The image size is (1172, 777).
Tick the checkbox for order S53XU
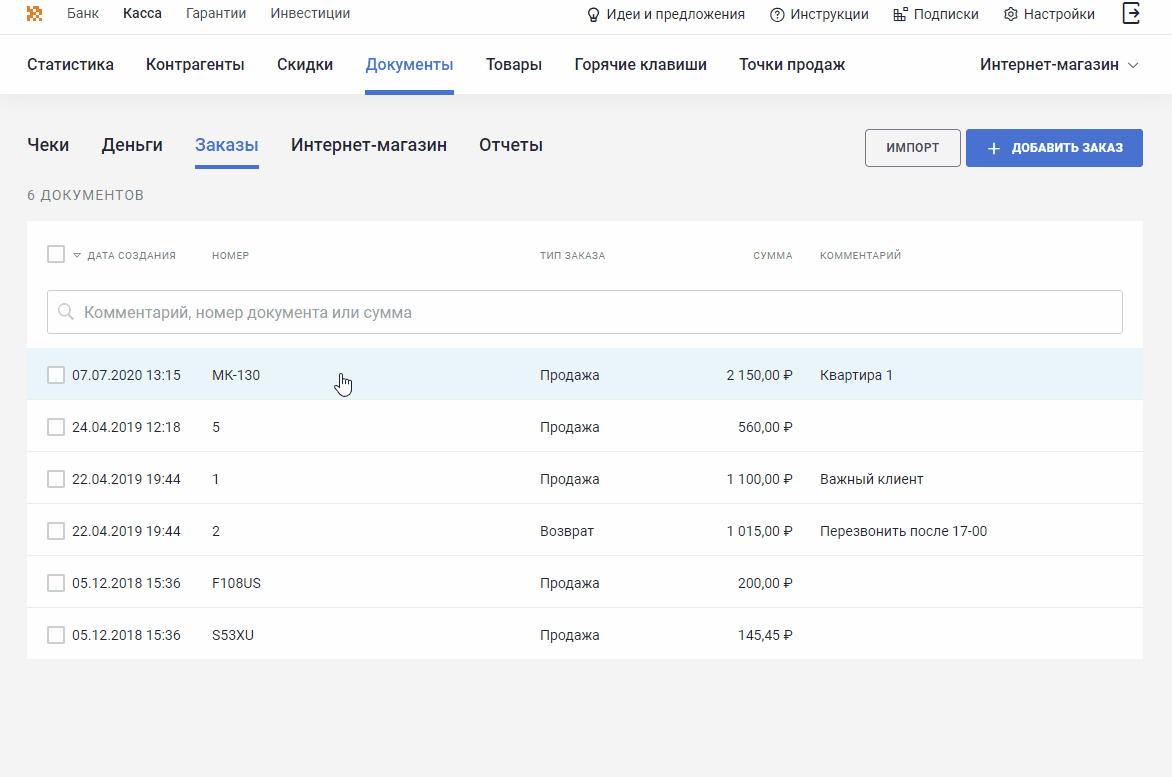[56, 635]
